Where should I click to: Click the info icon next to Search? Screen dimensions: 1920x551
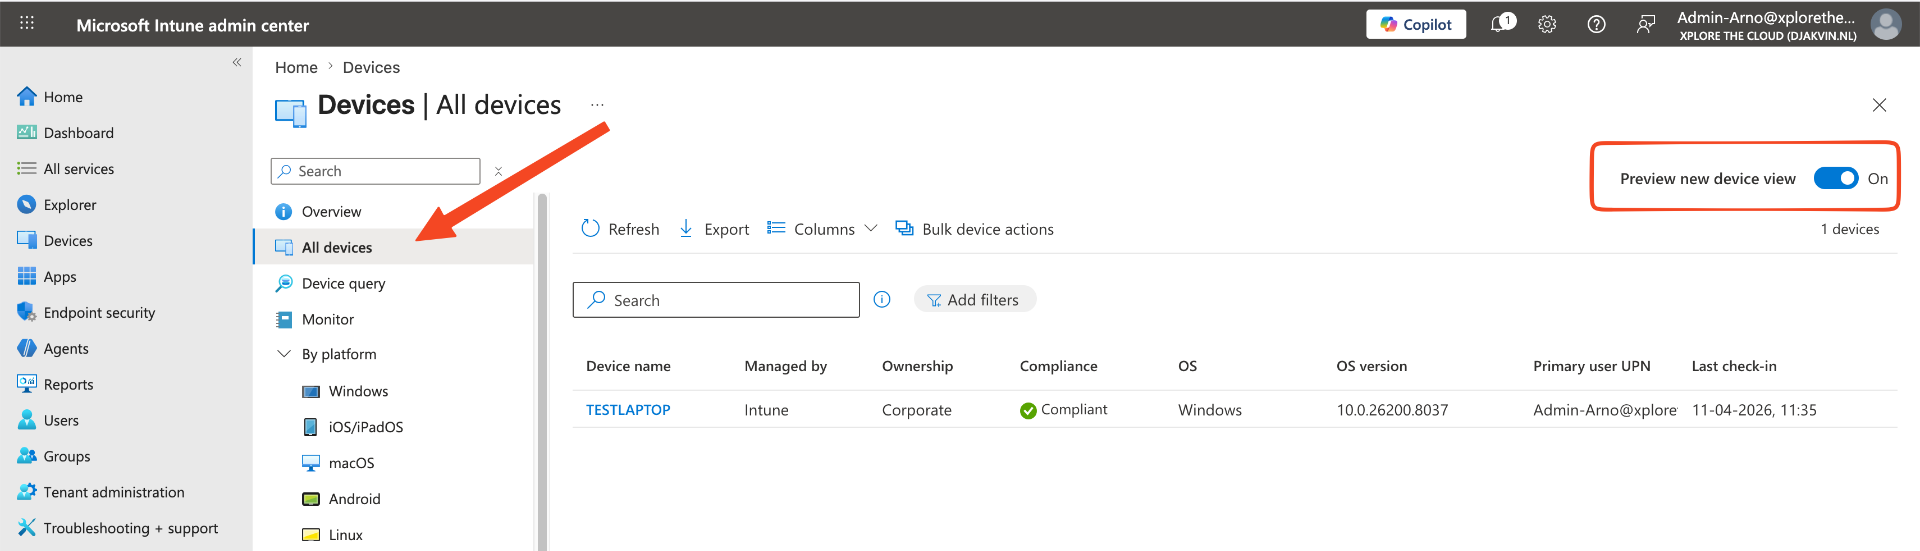tap(882, 299)
